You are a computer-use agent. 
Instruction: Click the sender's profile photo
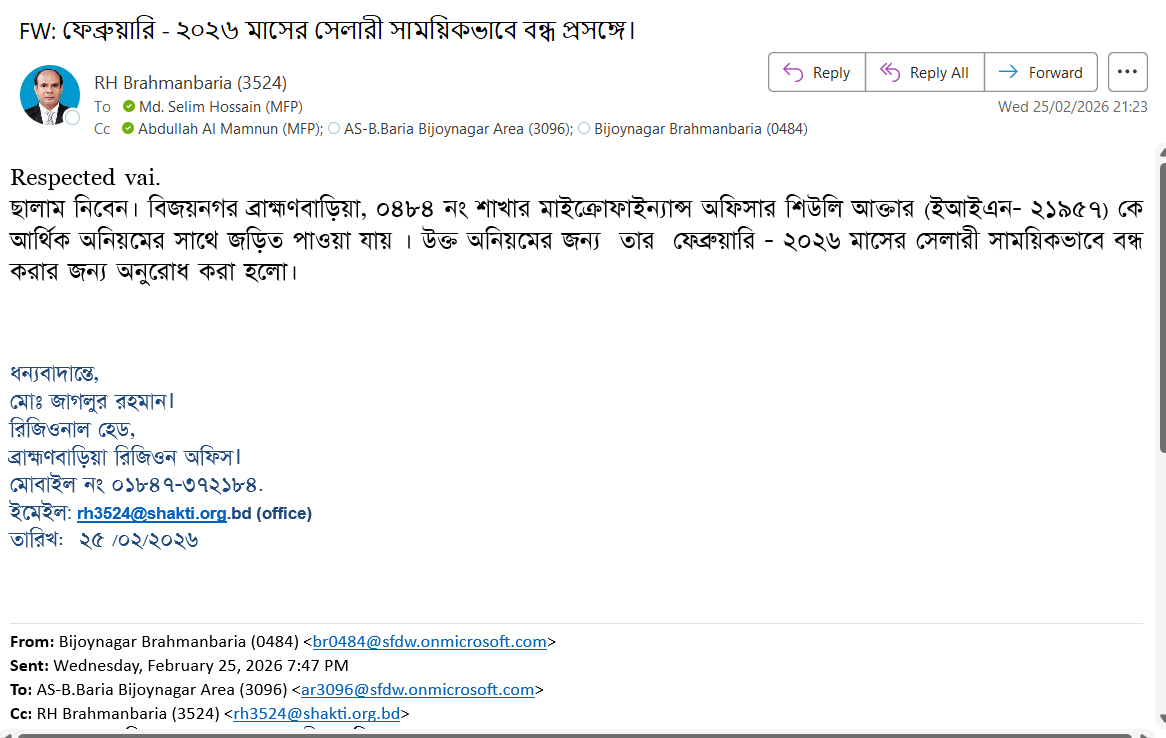coord(49,95)
